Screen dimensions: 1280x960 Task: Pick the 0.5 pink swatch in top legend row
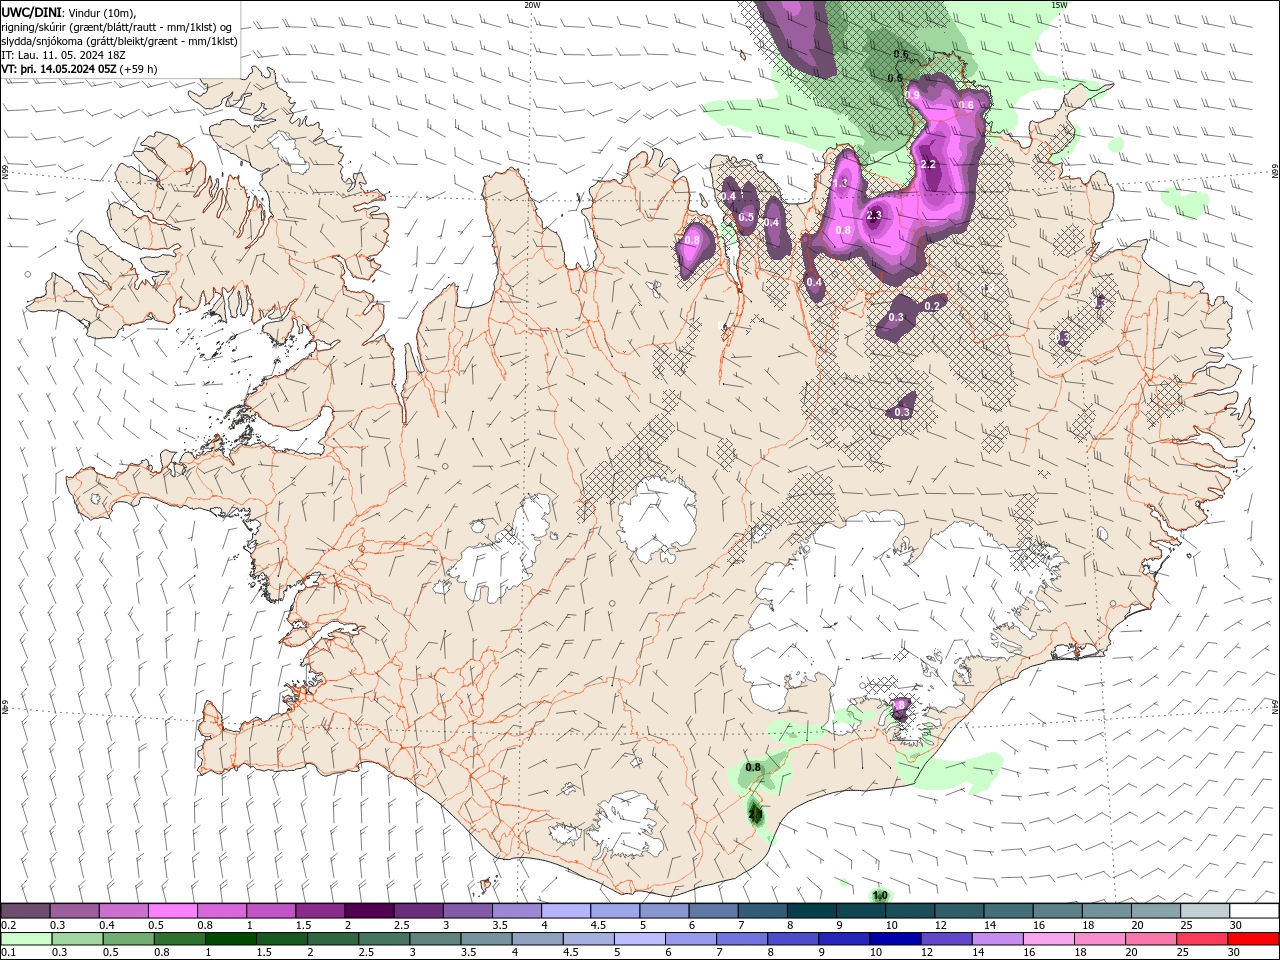(x=172, y=911)
